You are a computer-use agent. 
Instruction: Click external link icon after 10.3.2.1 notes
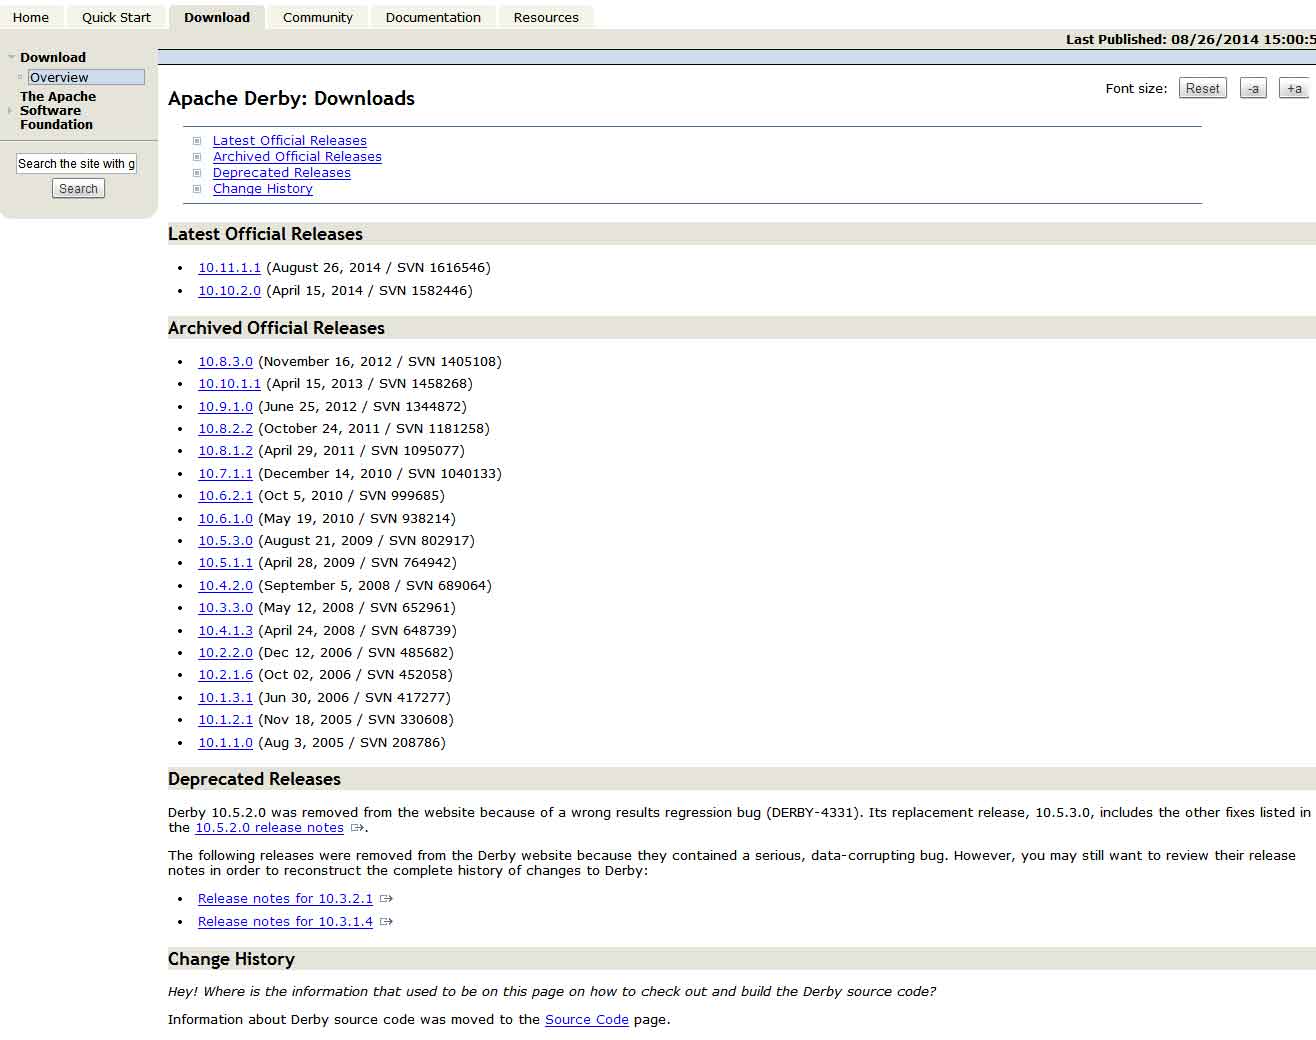point(386,899)
